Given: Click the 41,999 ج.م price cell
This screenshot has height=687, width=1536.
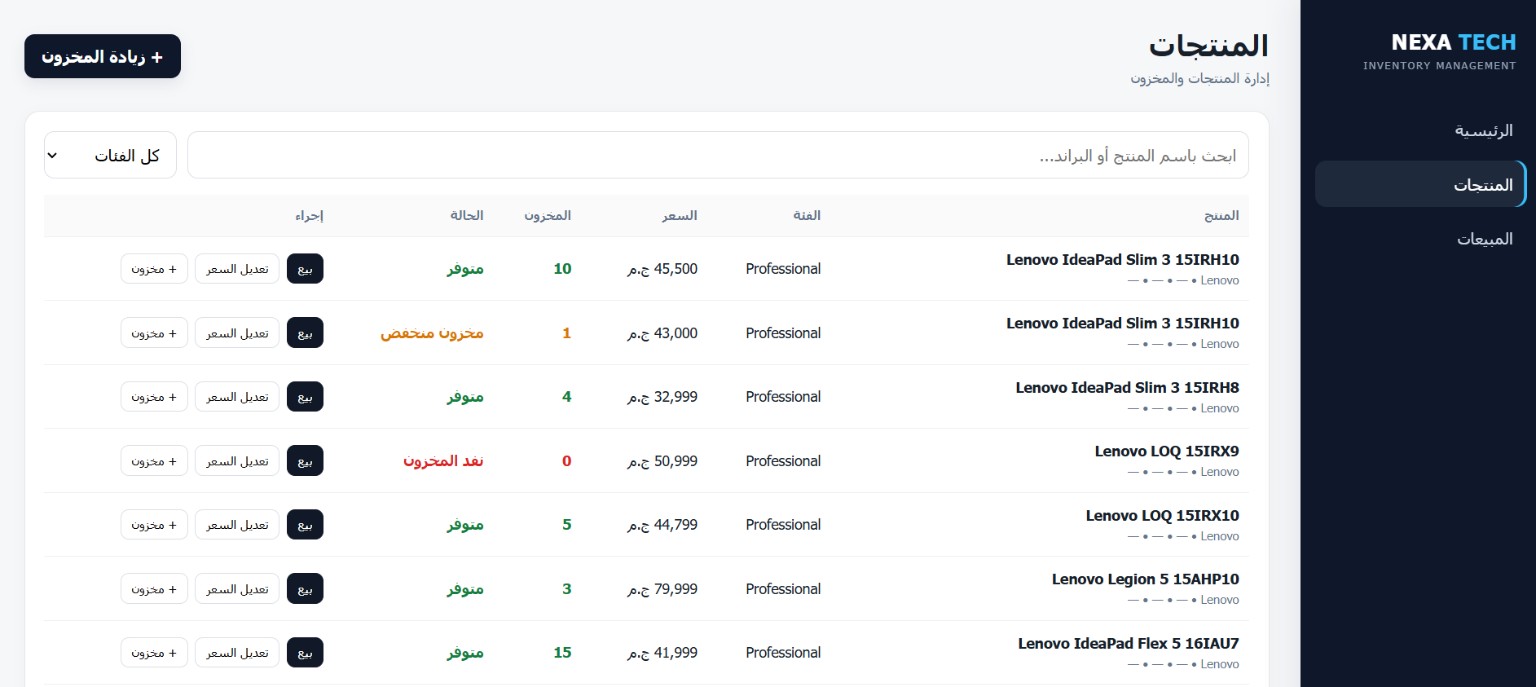Looking at the screenshot, I should [x=663, y=652].
